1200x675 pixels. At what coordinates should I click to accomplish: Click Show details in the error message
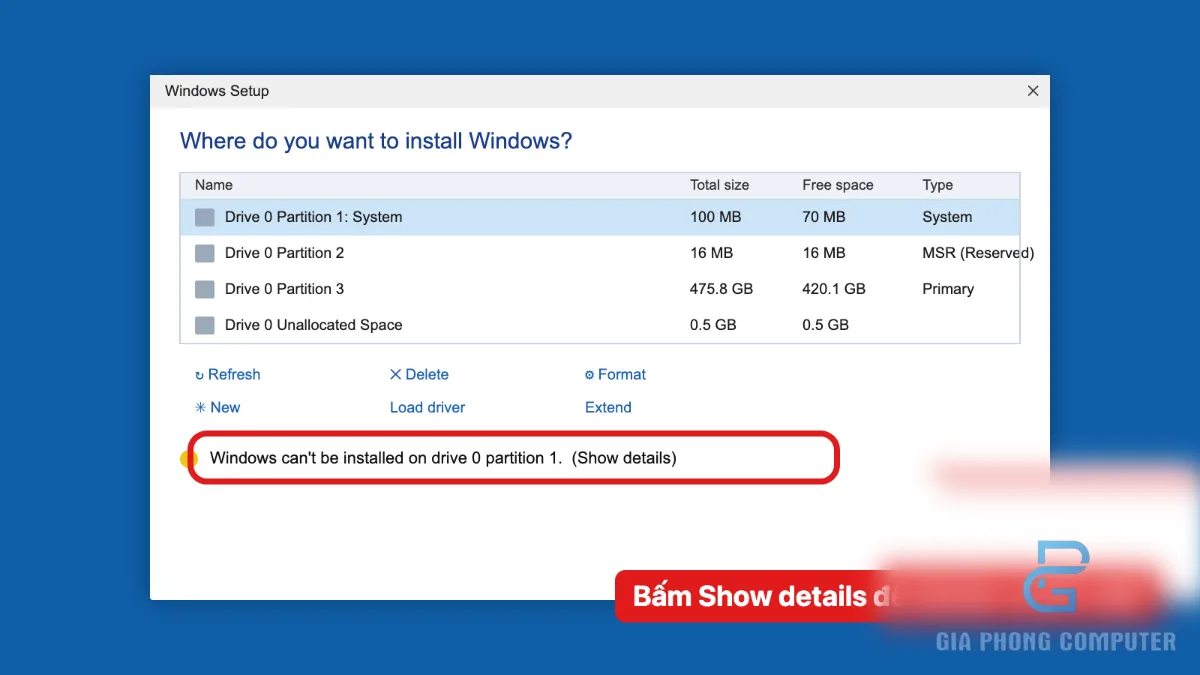coord(624,458)
